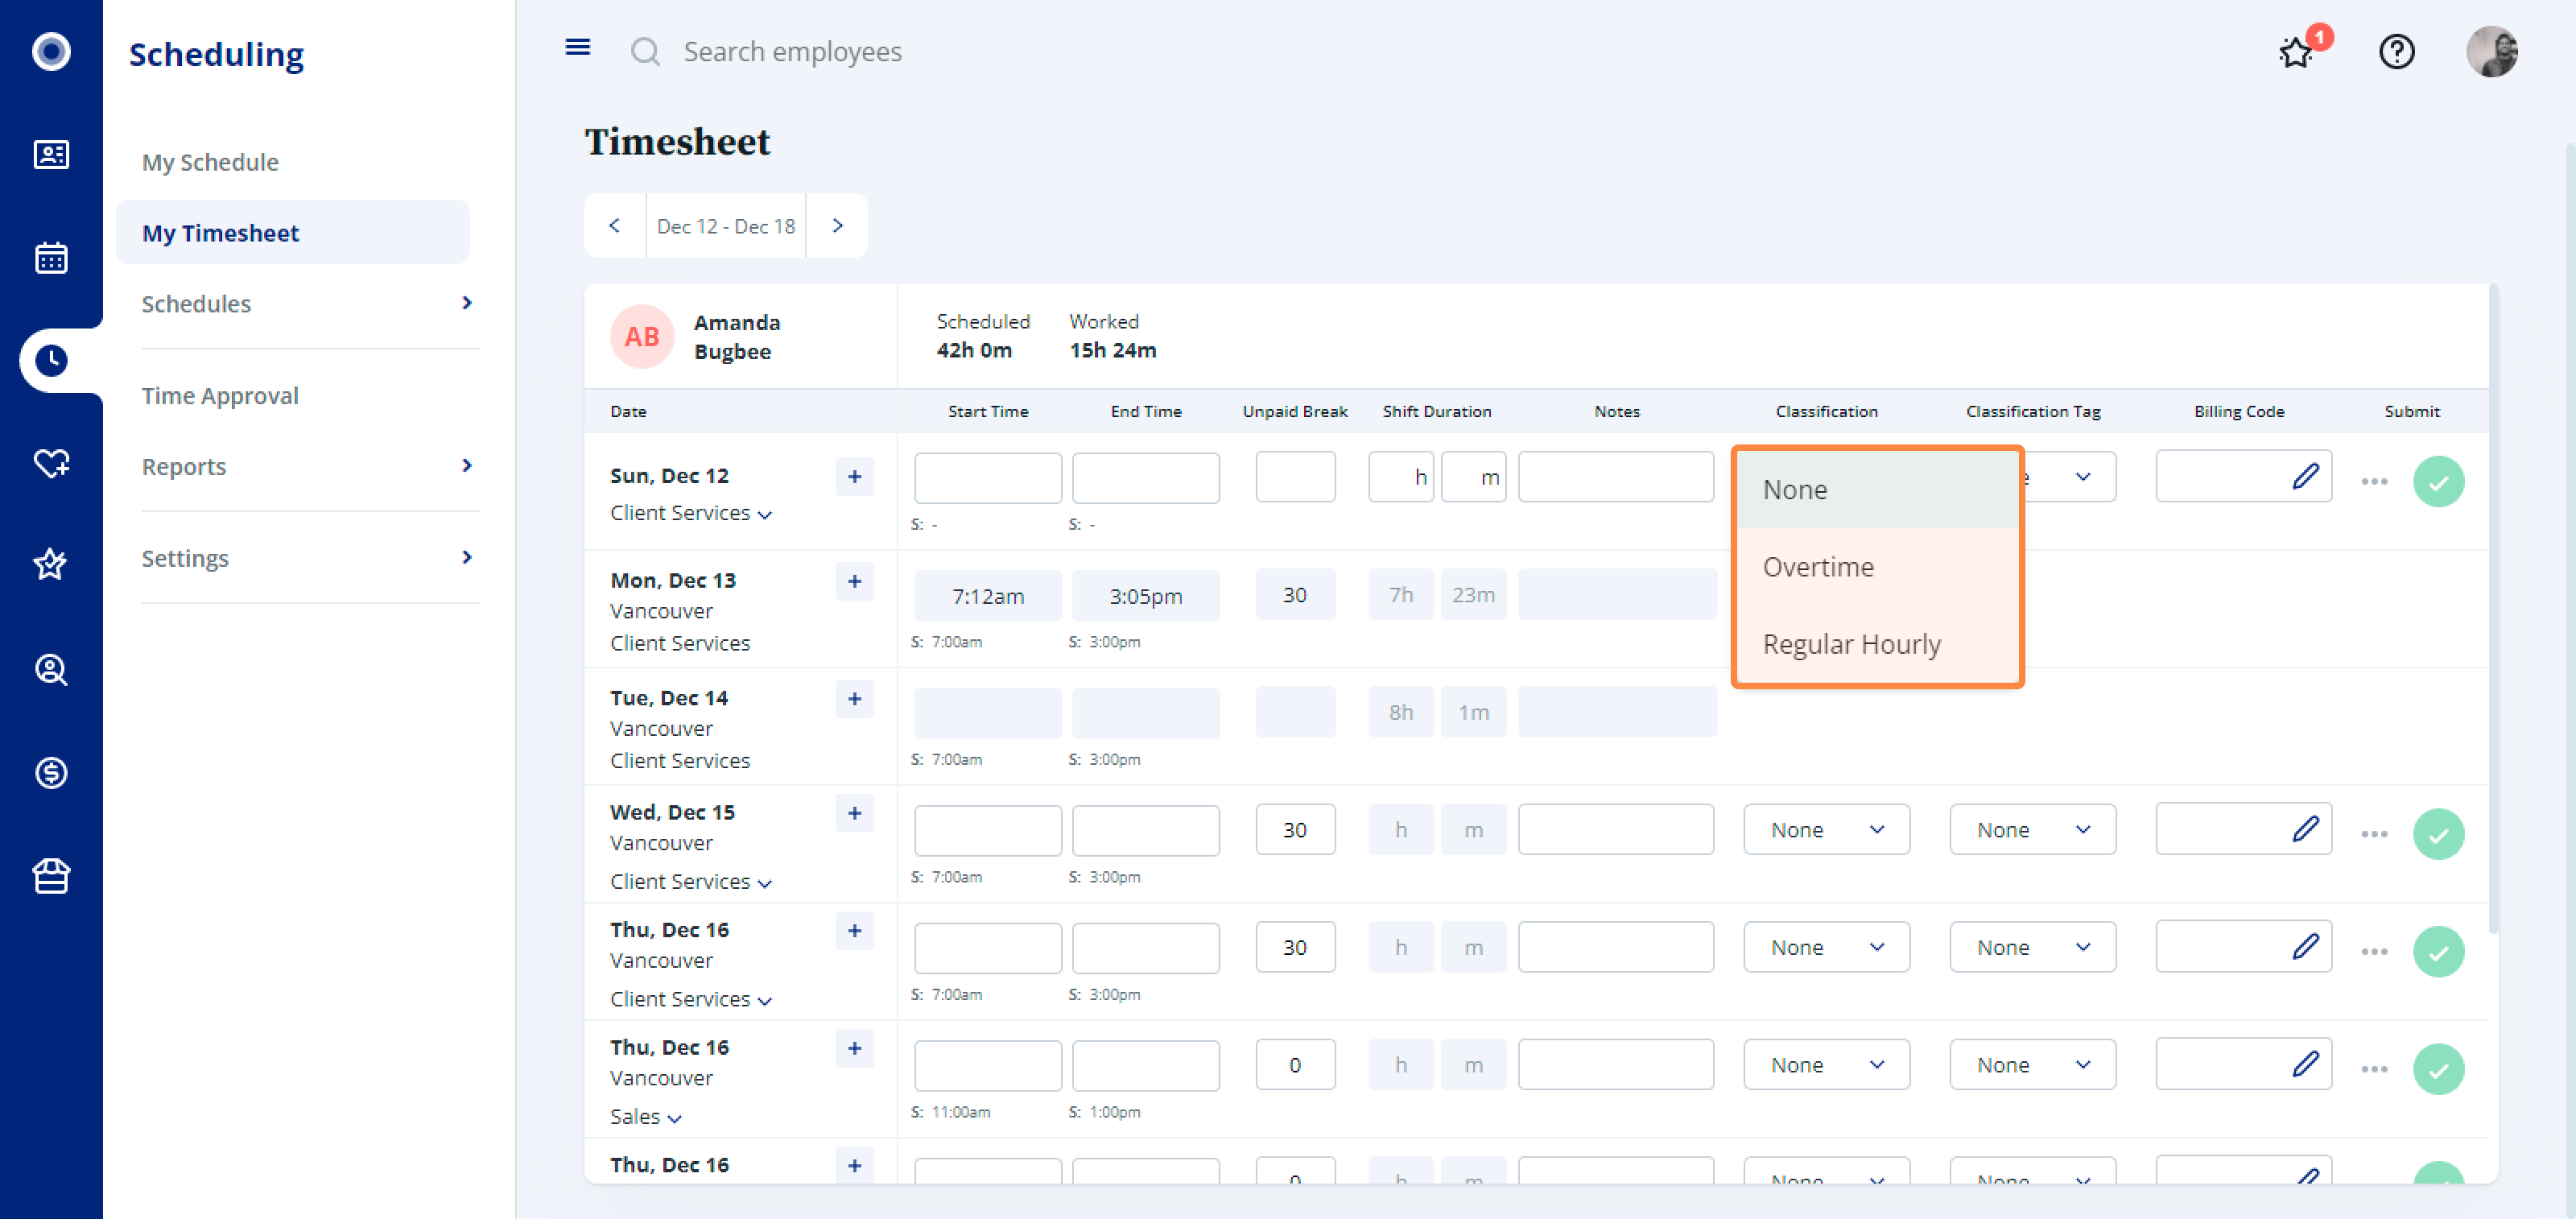The height and width of the screenshot is (1219, 2576).
Task: Click the search magnifier icon
Action: (x=645, y=51)
